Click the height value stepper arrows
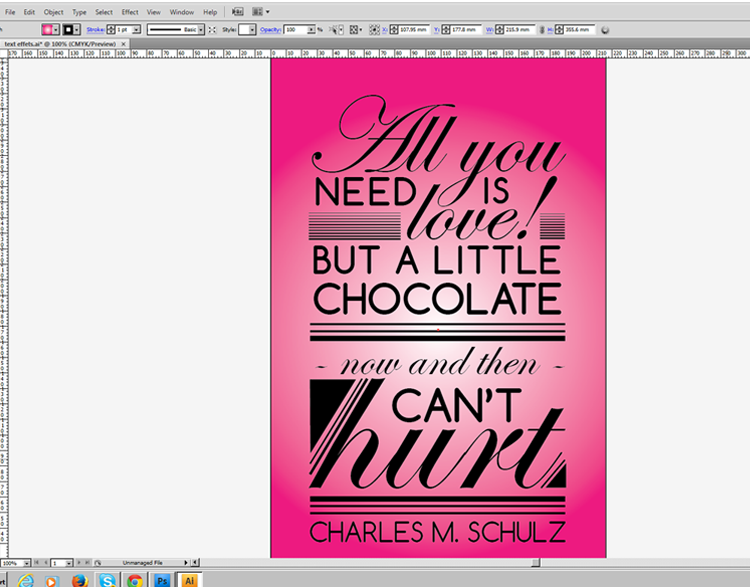Screen dimensions: 750x587 [559, 30]
